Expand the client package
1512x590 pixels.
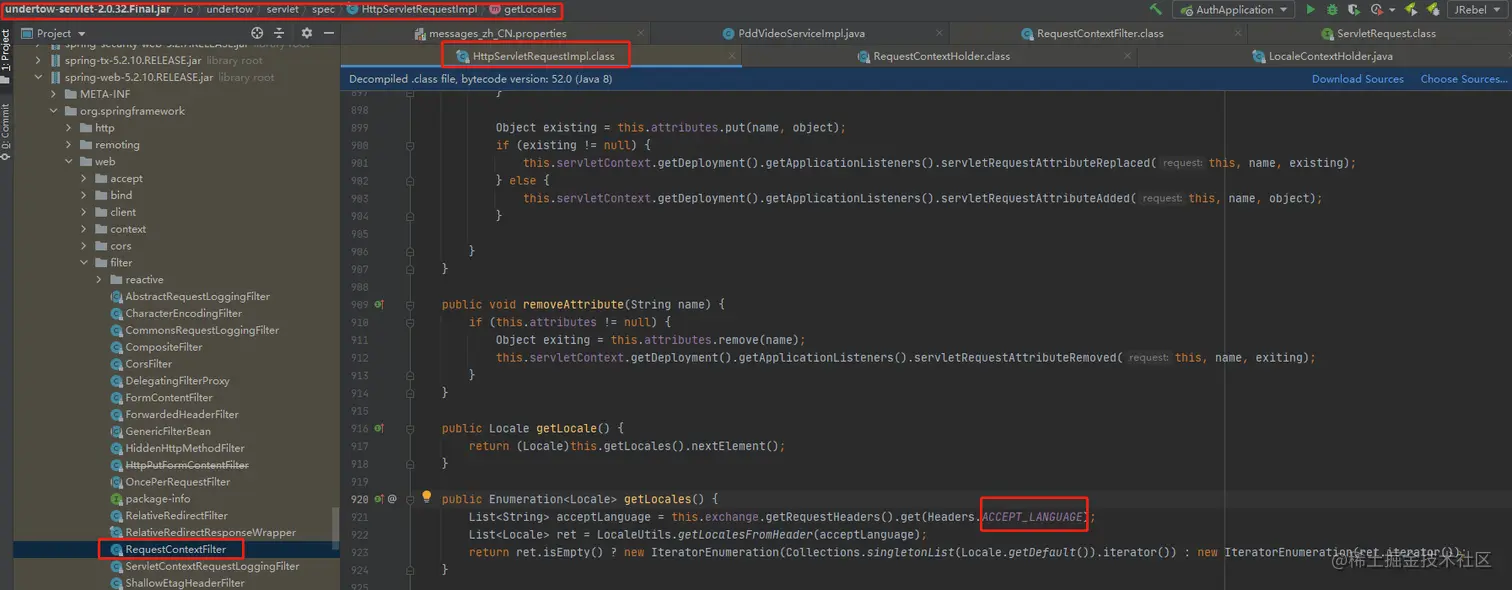85,212
